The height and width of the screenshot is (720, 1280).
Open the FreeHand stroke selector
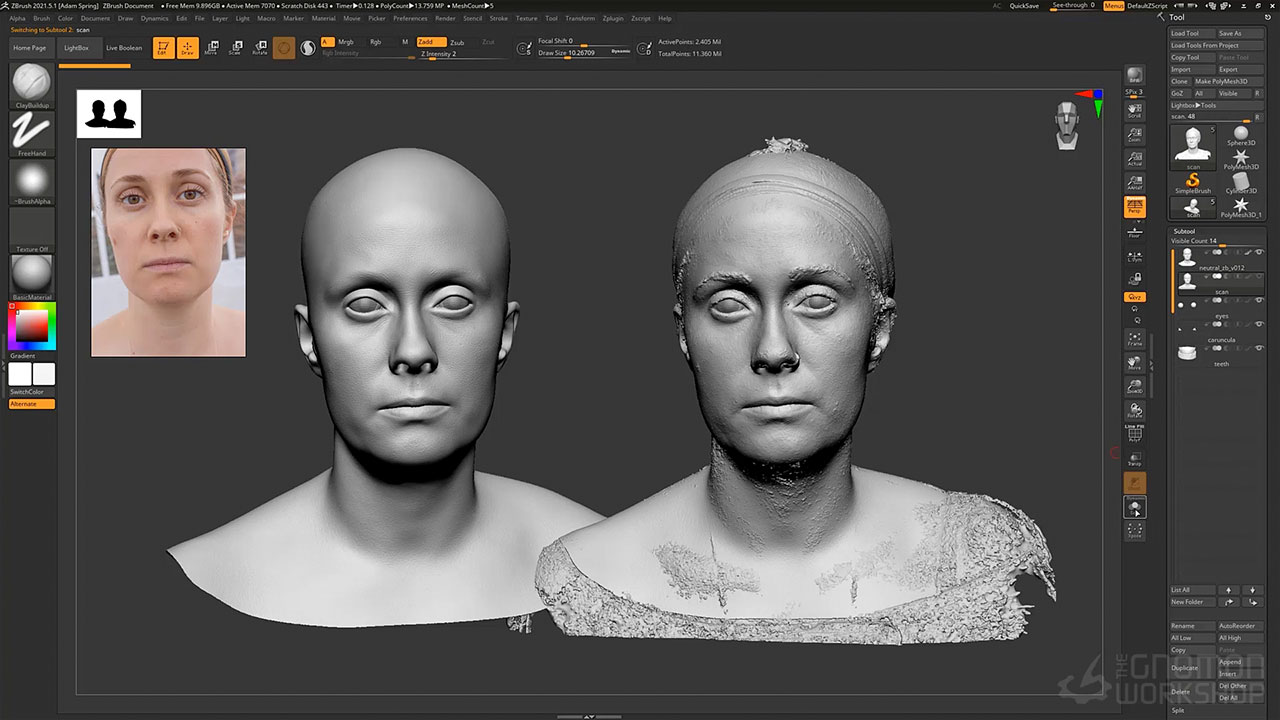point(32,130)
